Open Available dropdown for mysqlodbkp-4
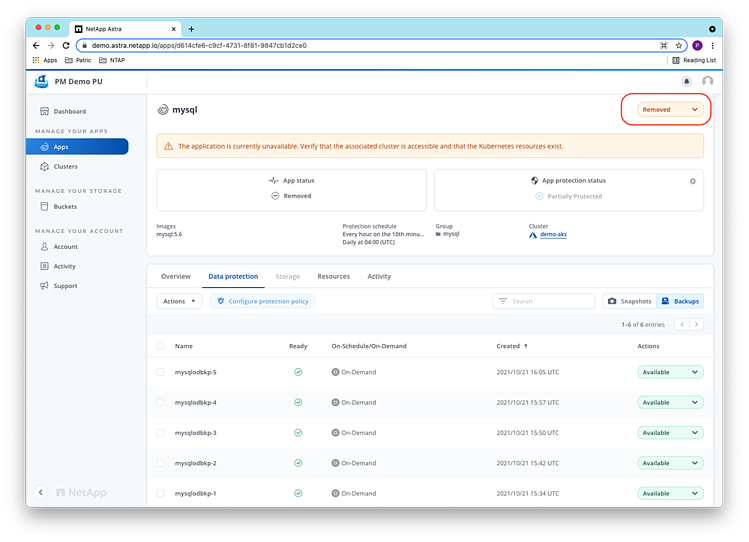This screenshot has width=749, height=542. point(670,402)
